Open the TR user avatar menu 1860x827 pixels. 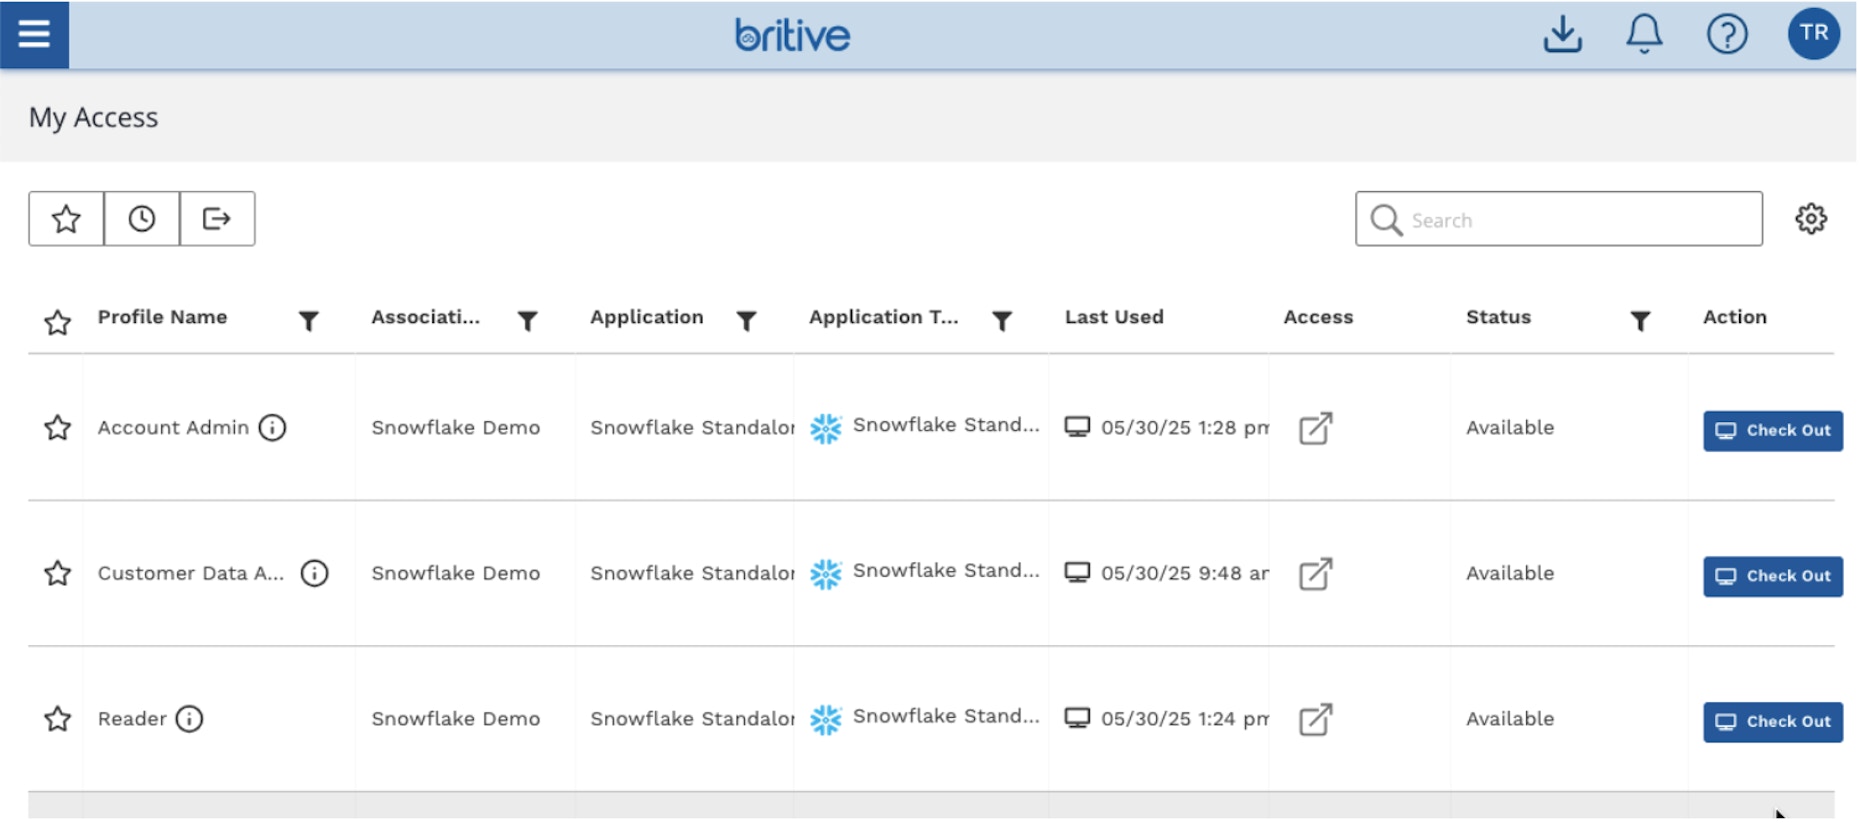tap(1814, 33)
